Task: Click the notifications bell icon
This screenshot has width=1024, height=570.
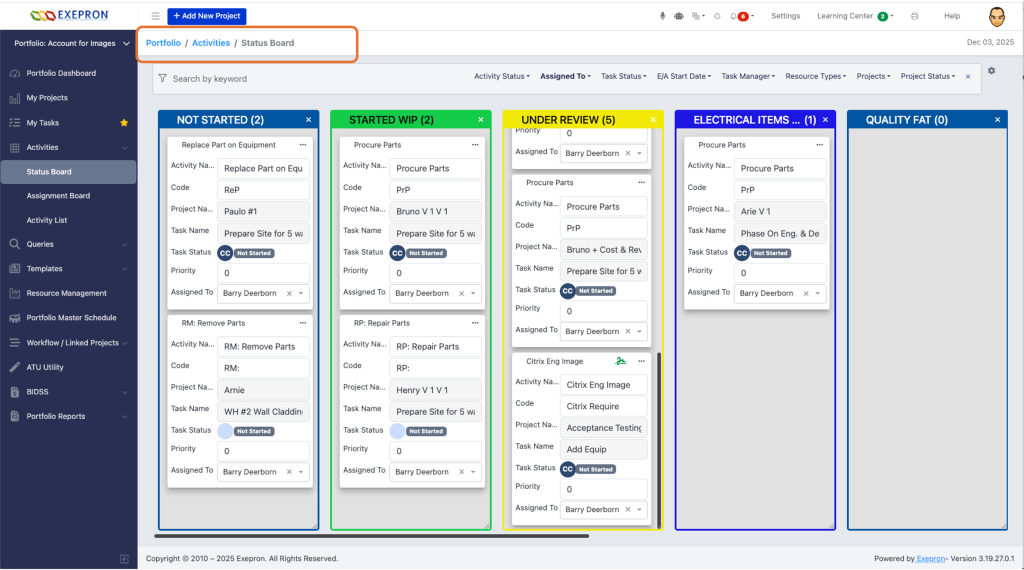Action: pos(734,16)
